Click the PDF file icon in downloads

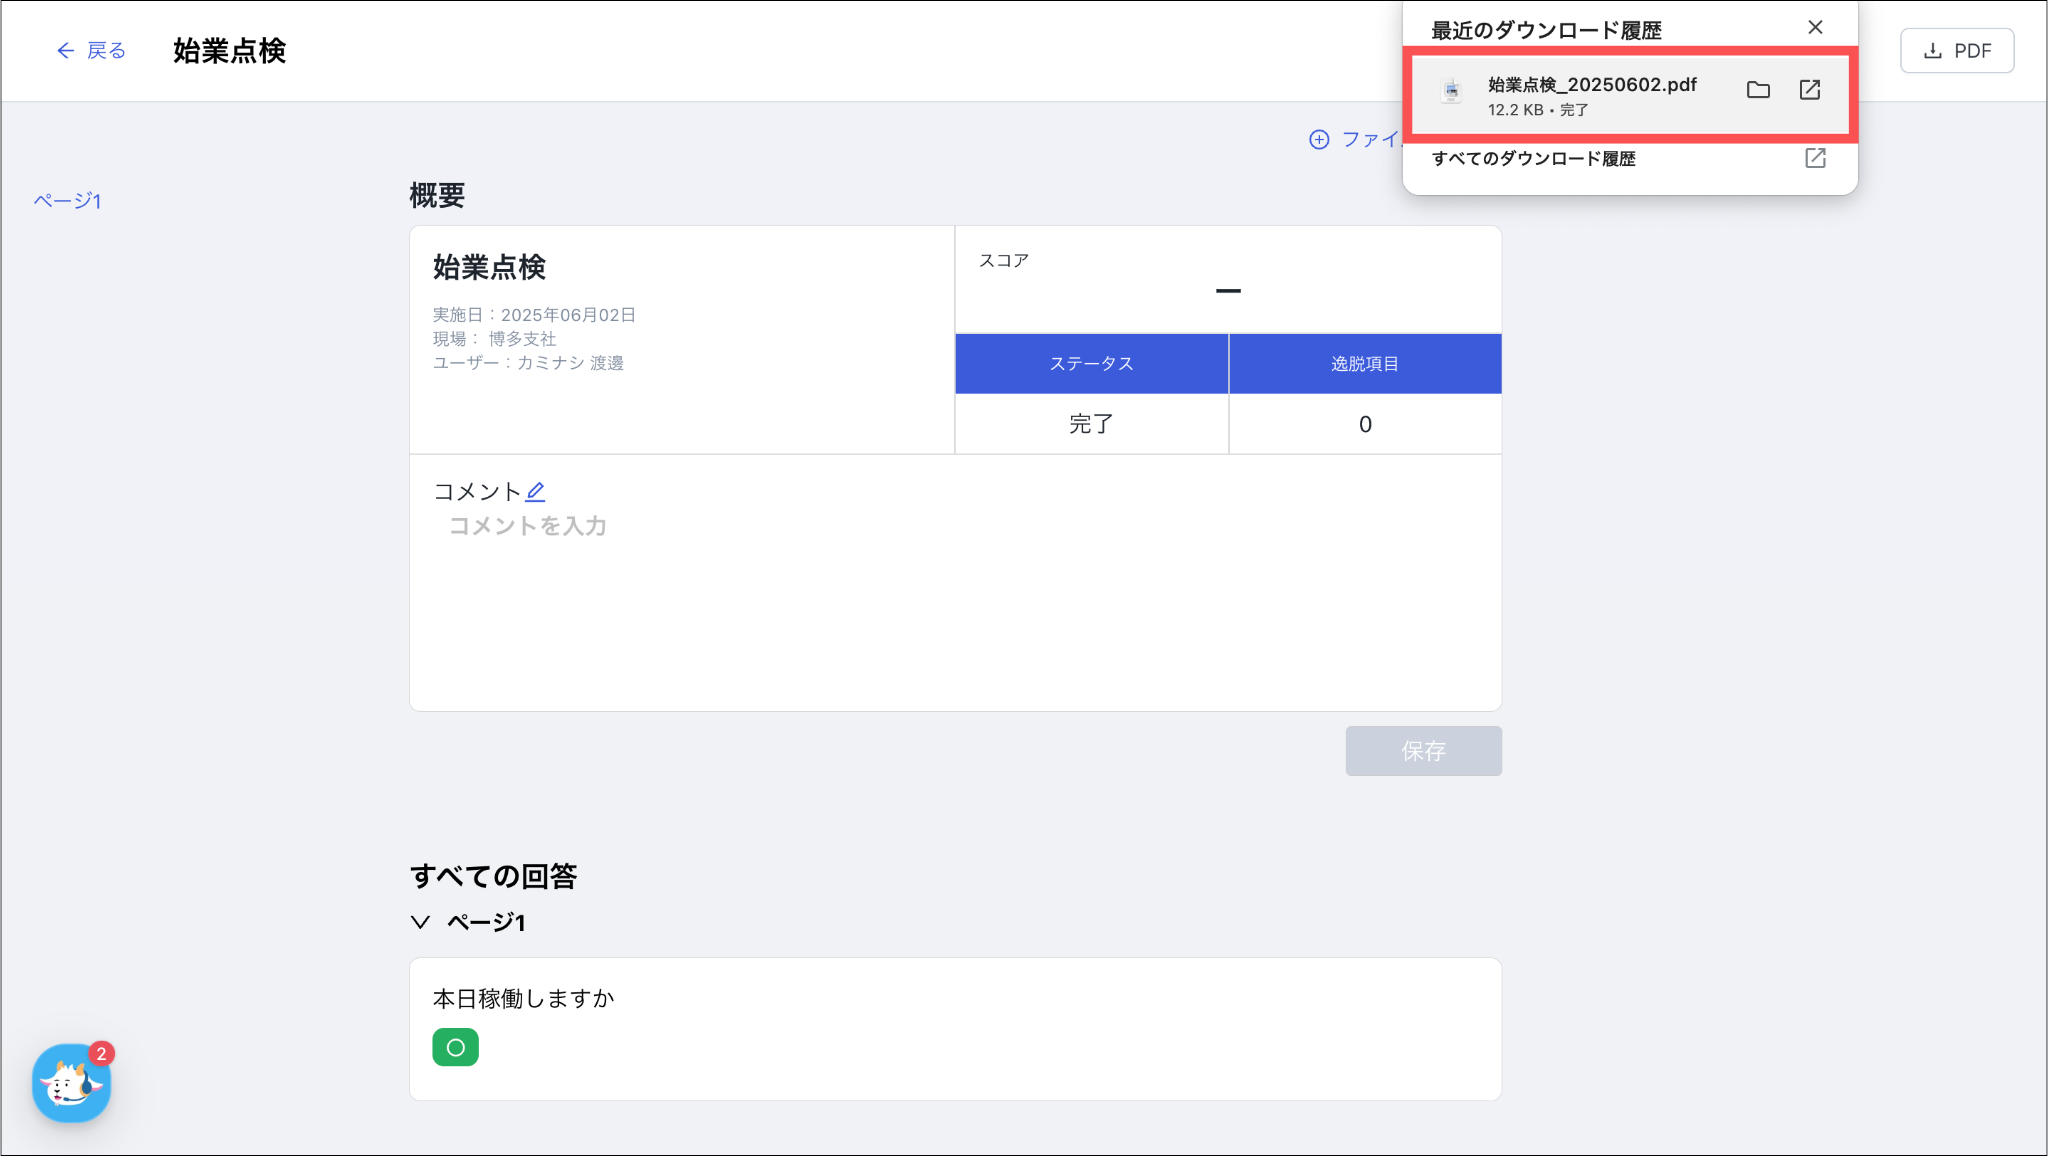(x=1451, y=92)
